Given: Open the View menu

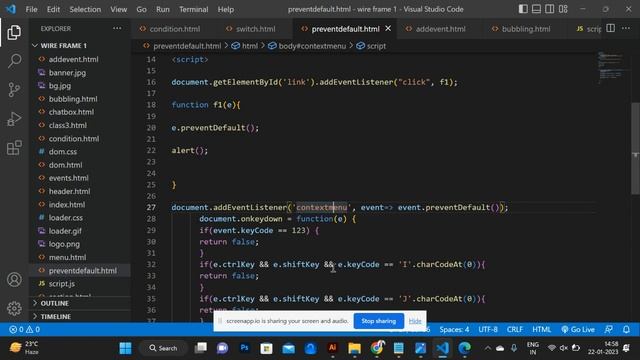Looking at the screenshot, I should [118, 9].
